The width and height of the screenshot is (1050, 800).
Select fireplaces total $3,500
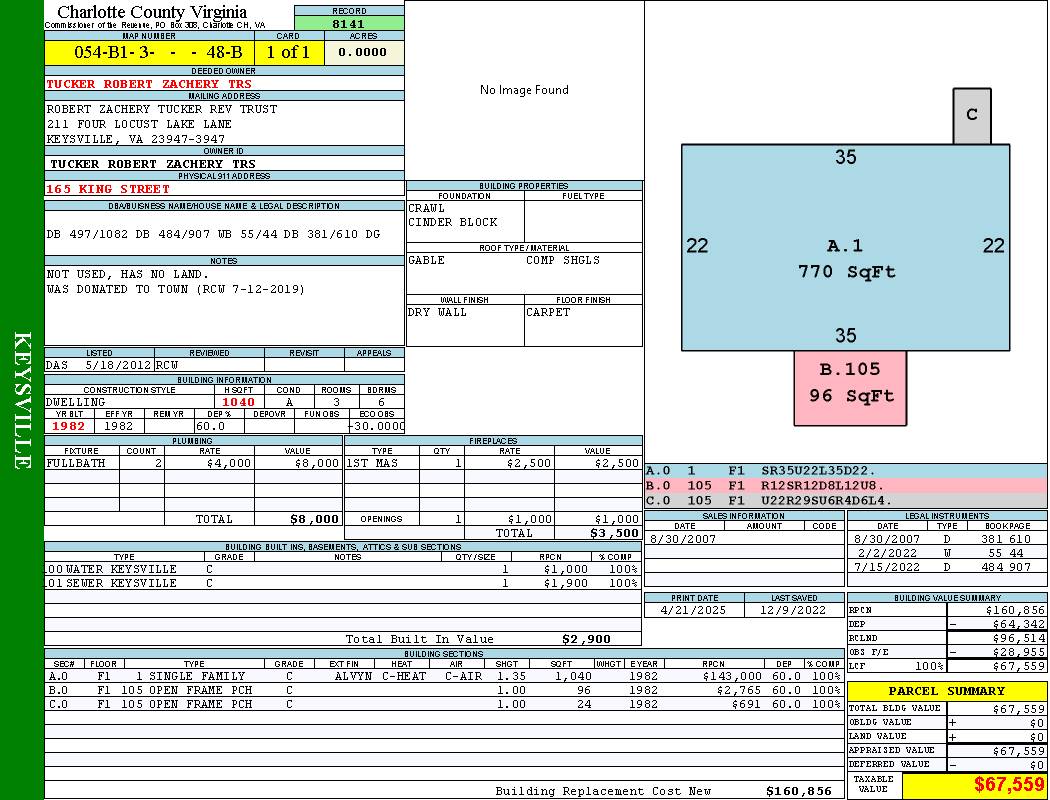click(x=615, y=534)
